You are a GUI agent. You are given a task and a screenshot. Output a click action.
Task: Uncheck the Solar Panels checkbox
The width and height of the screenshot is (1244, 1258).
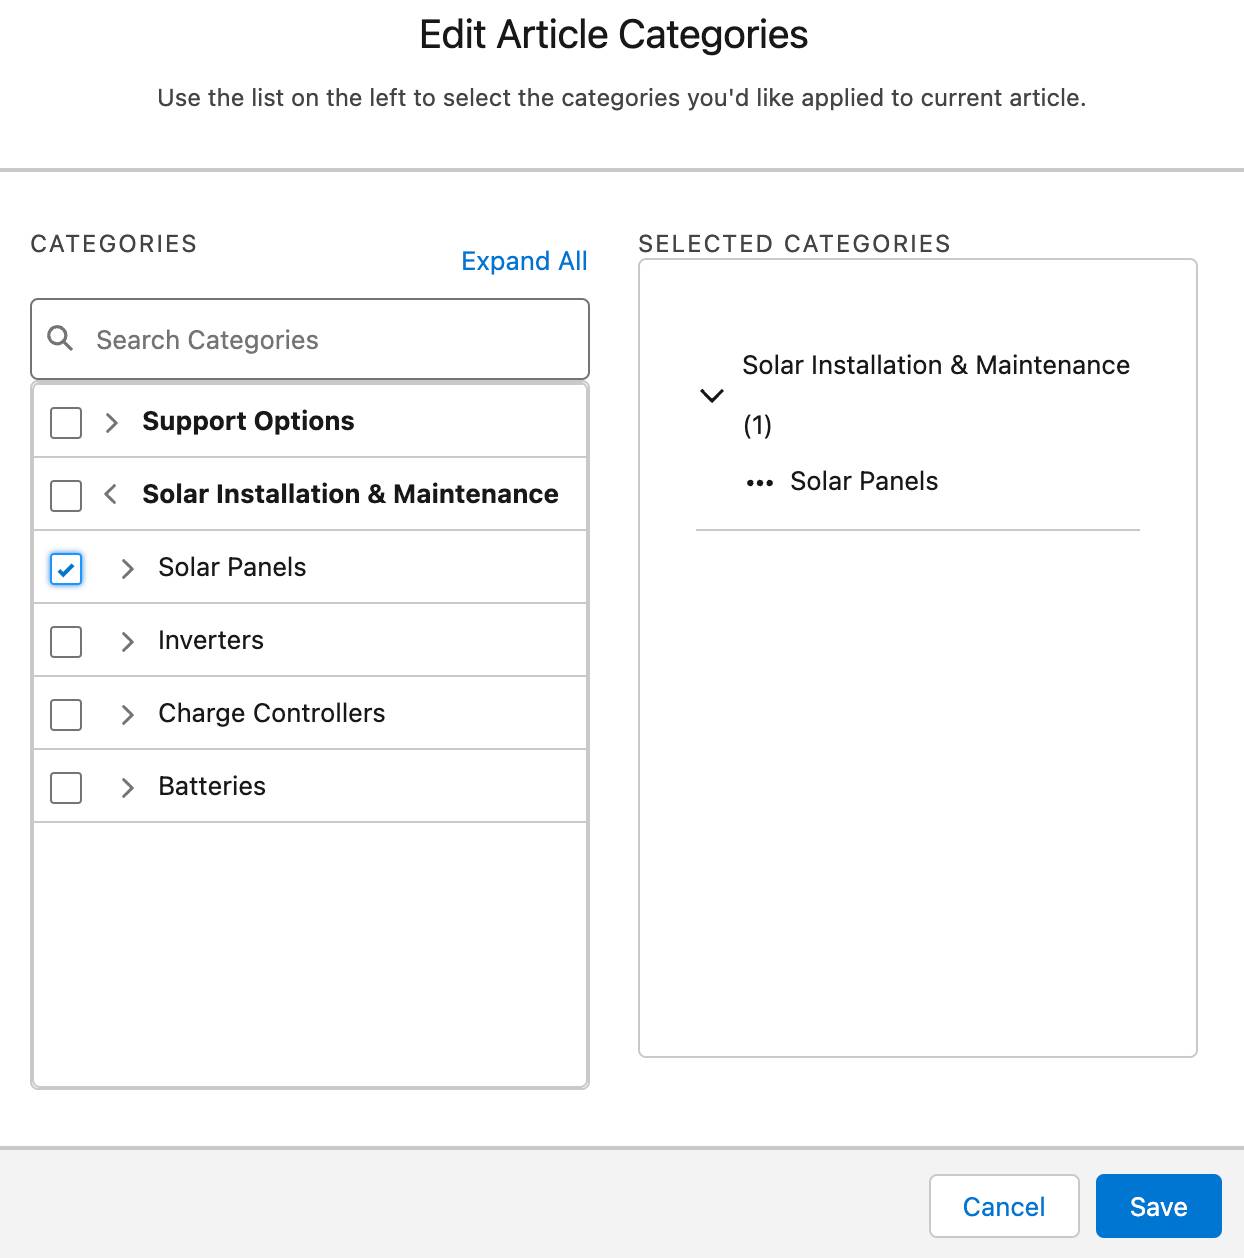tap(66, 569)
